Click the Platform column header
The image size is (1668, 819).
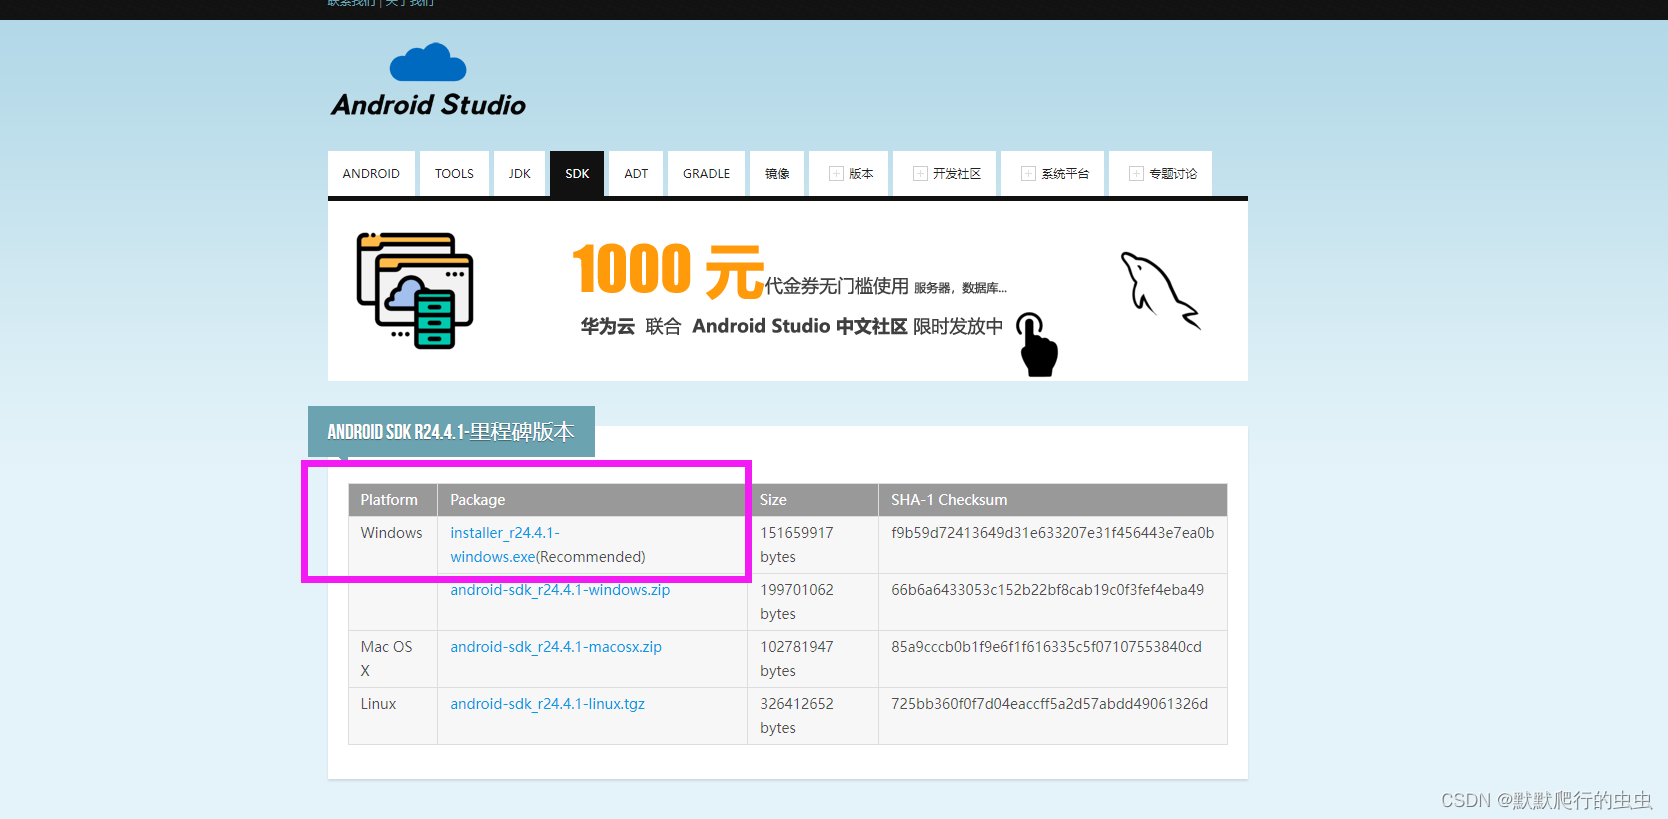tap(393, 500)
